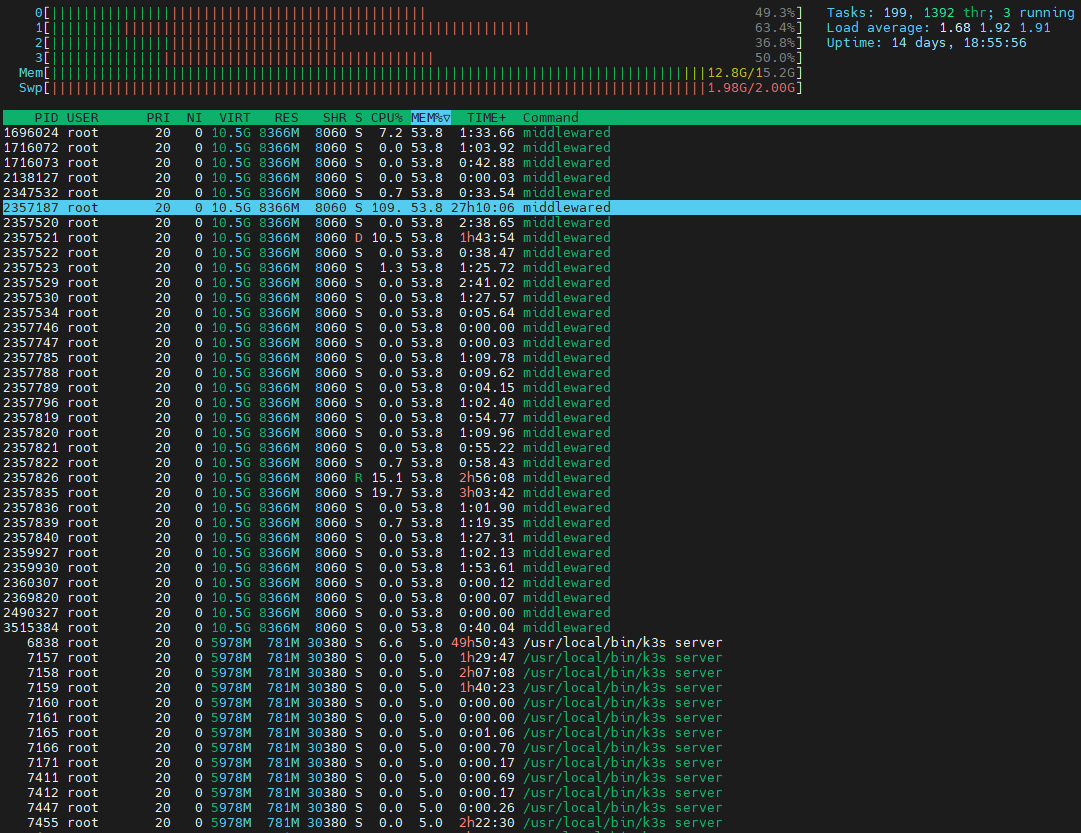Select k3s server row PID 7455
This screenshot has height=833, width=1081.
point(540,823)
